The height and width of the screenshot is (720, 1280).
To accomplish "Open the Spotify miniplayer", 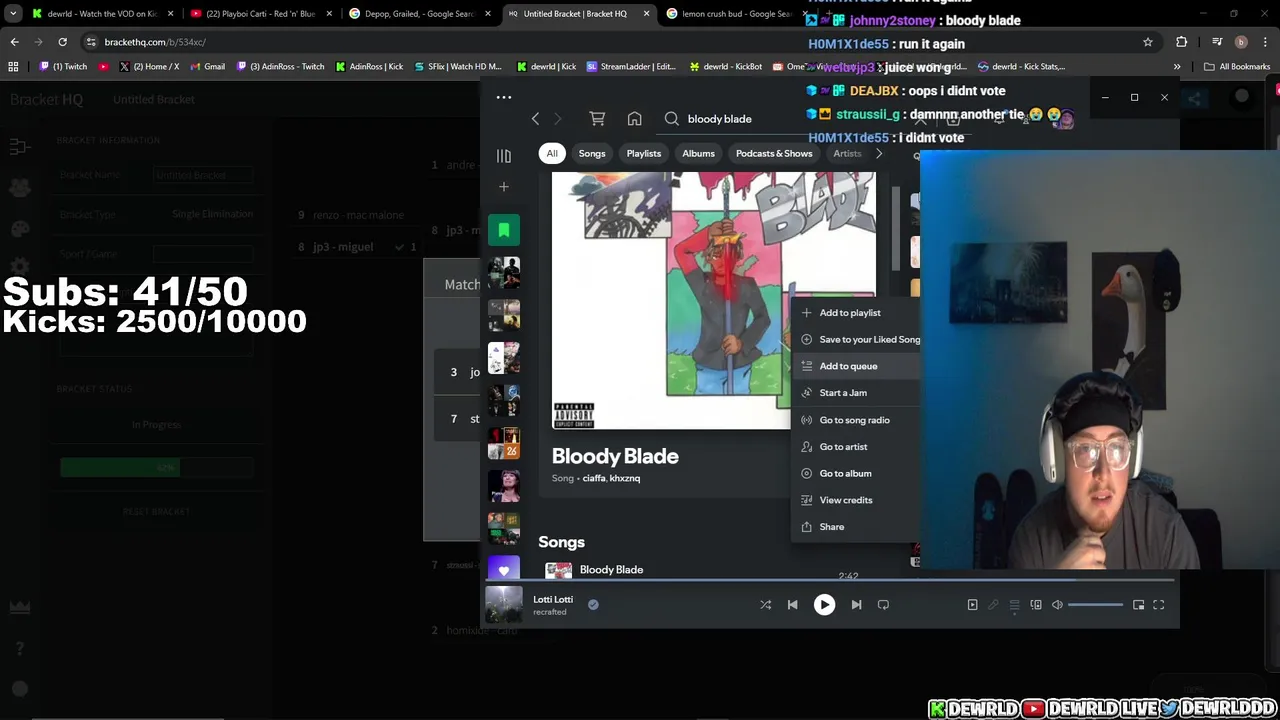I will [x=1138, y=604].
